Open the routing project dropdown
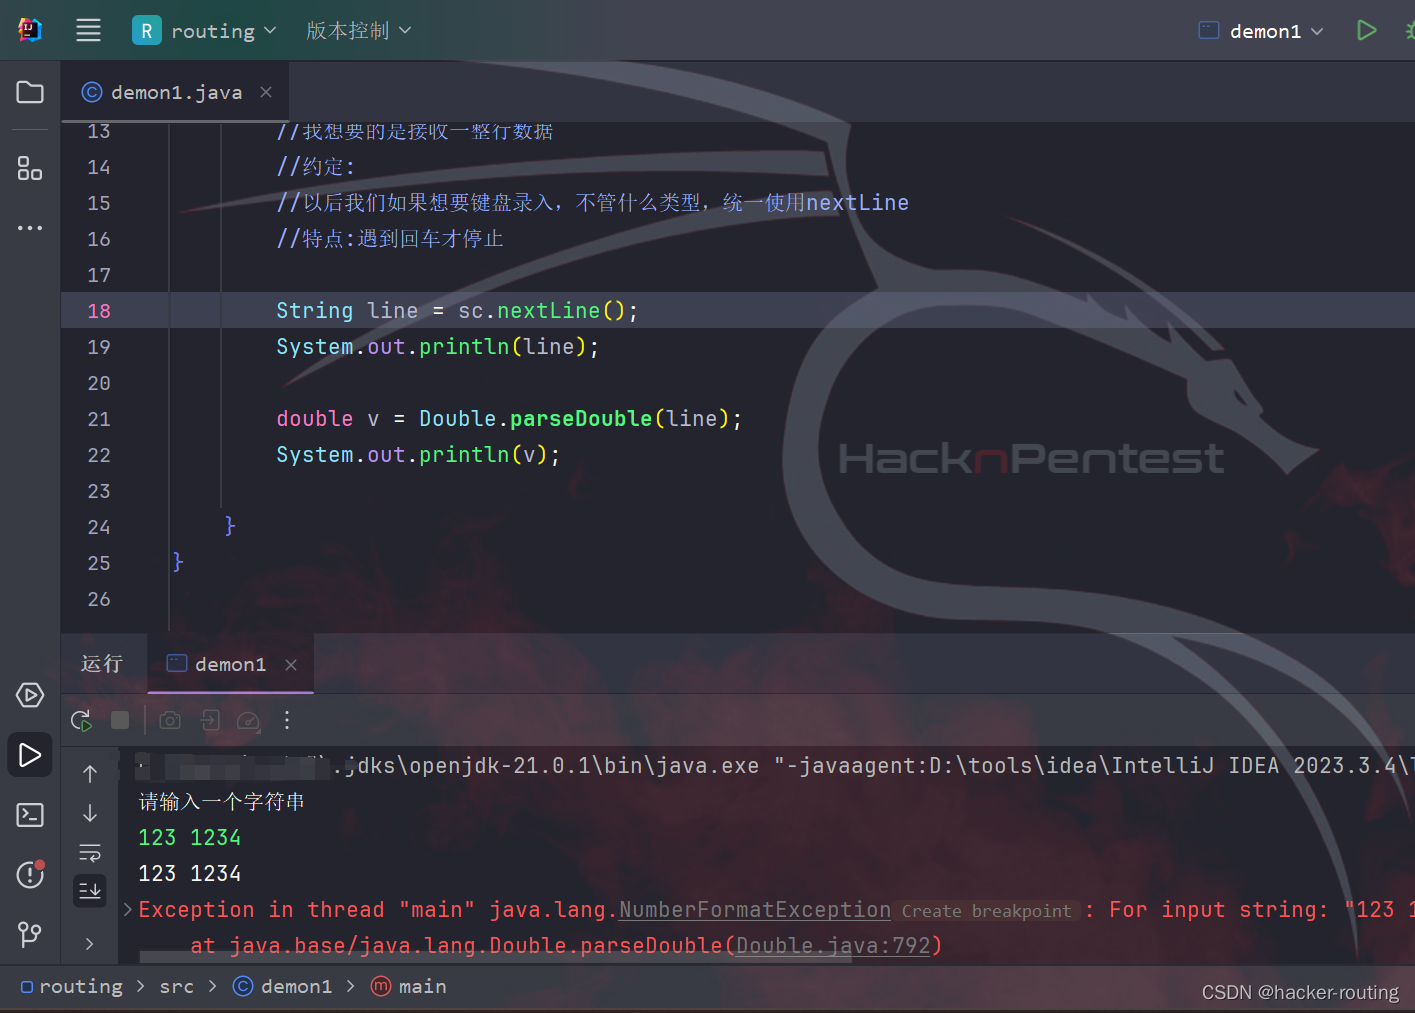The height and width of the screenshot is (1013, 1415). 205,31
